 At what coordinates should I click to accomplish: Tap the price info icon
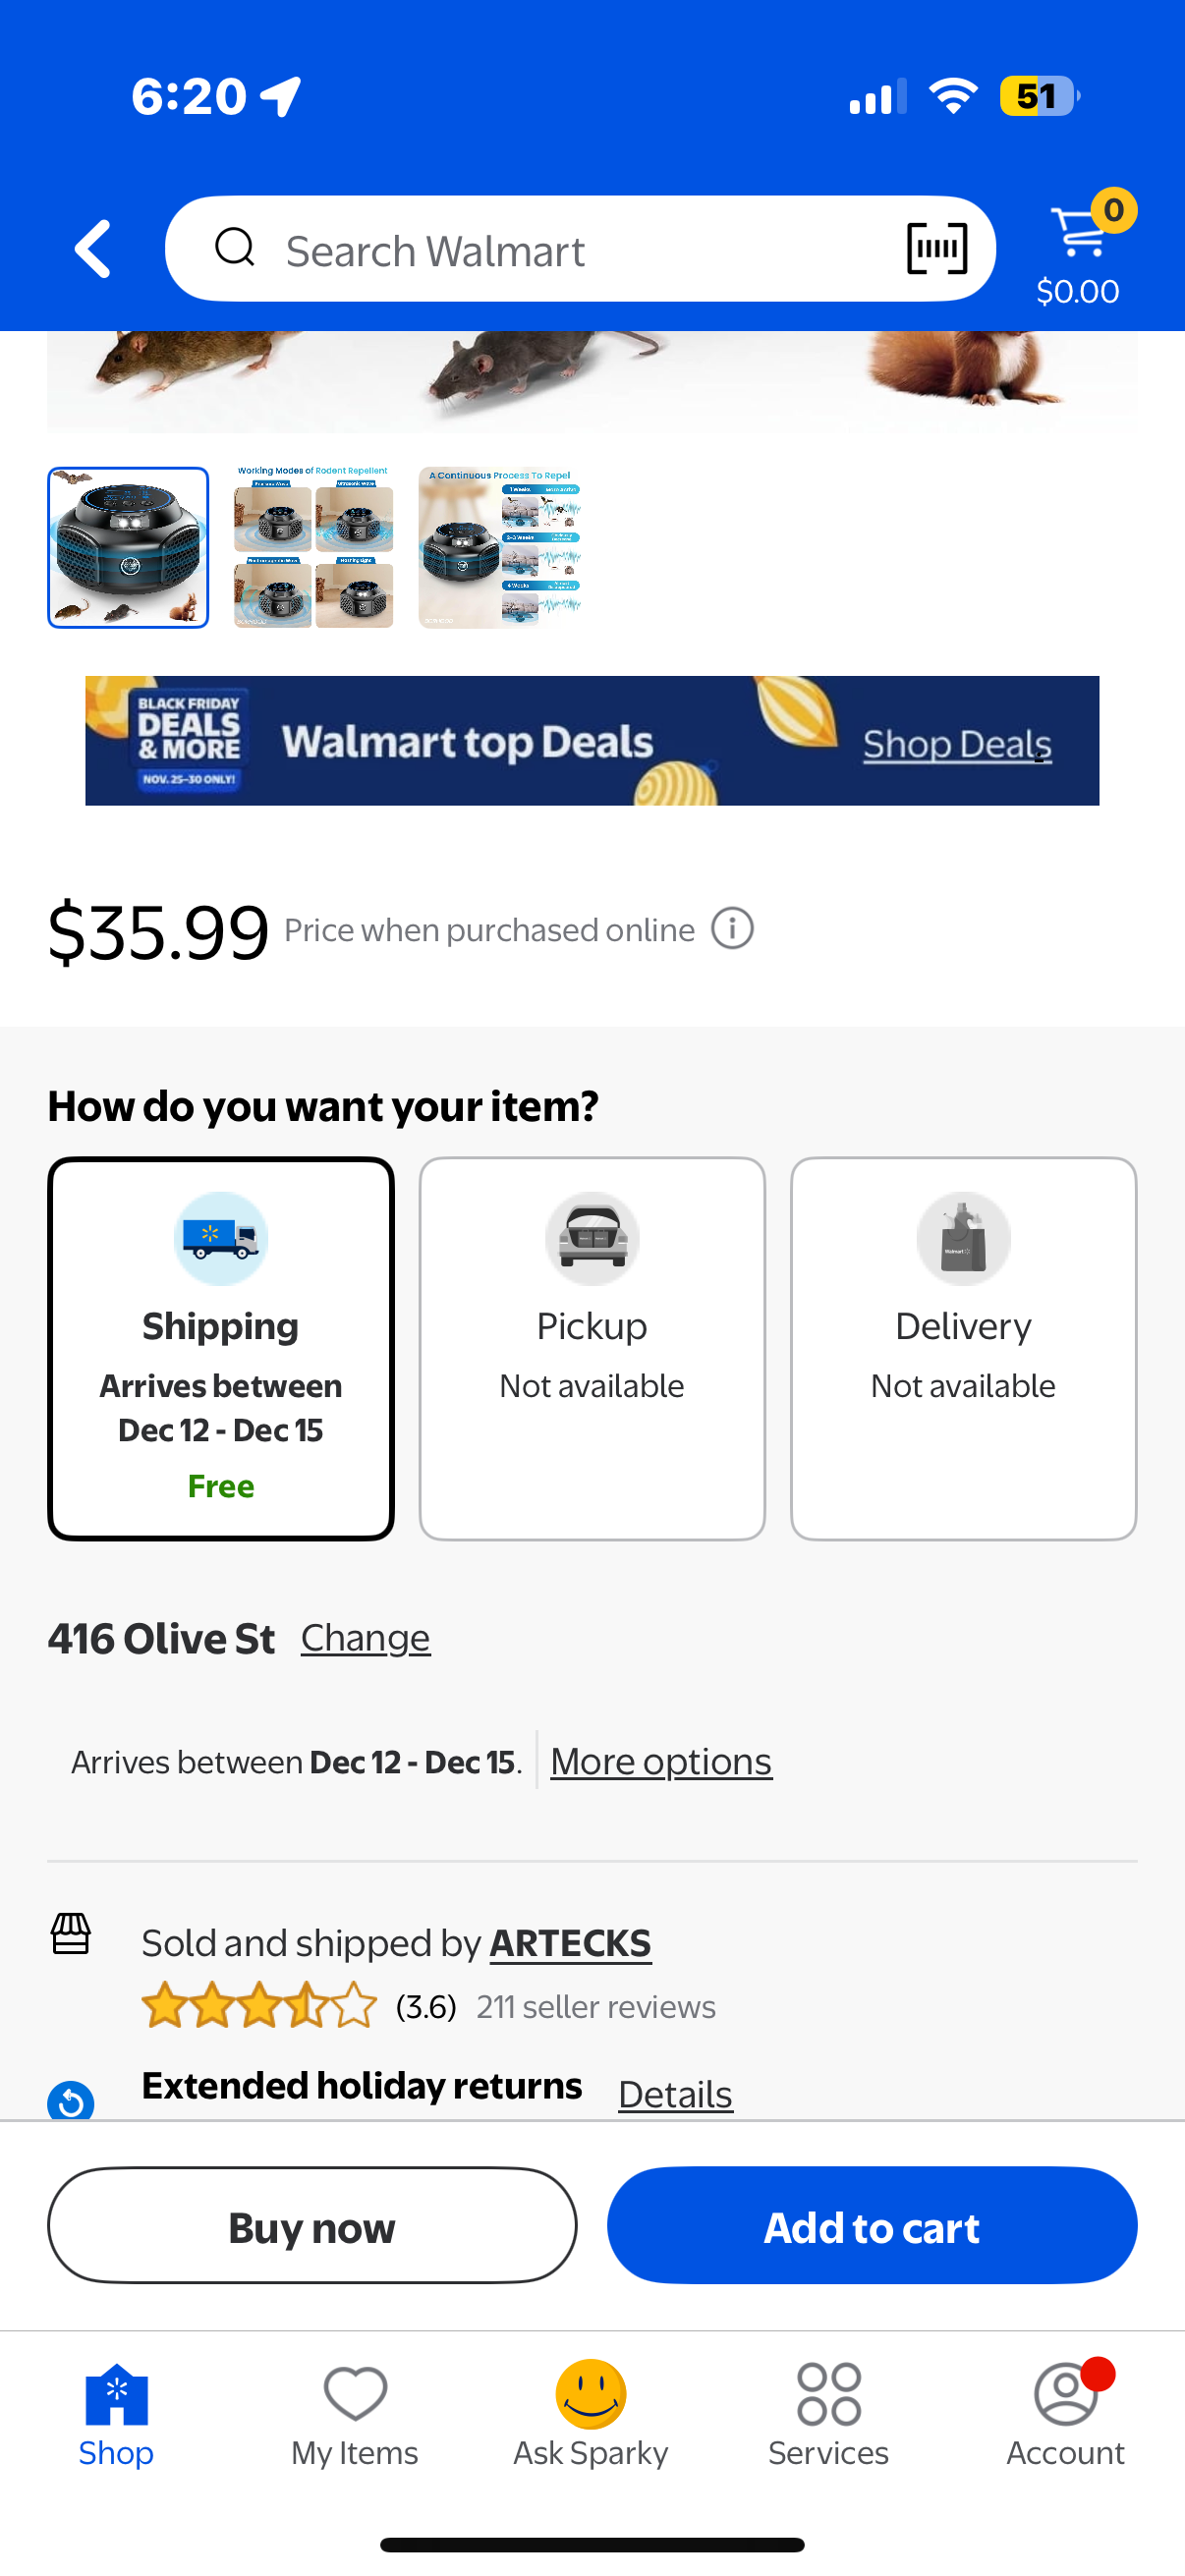[732, 929]
